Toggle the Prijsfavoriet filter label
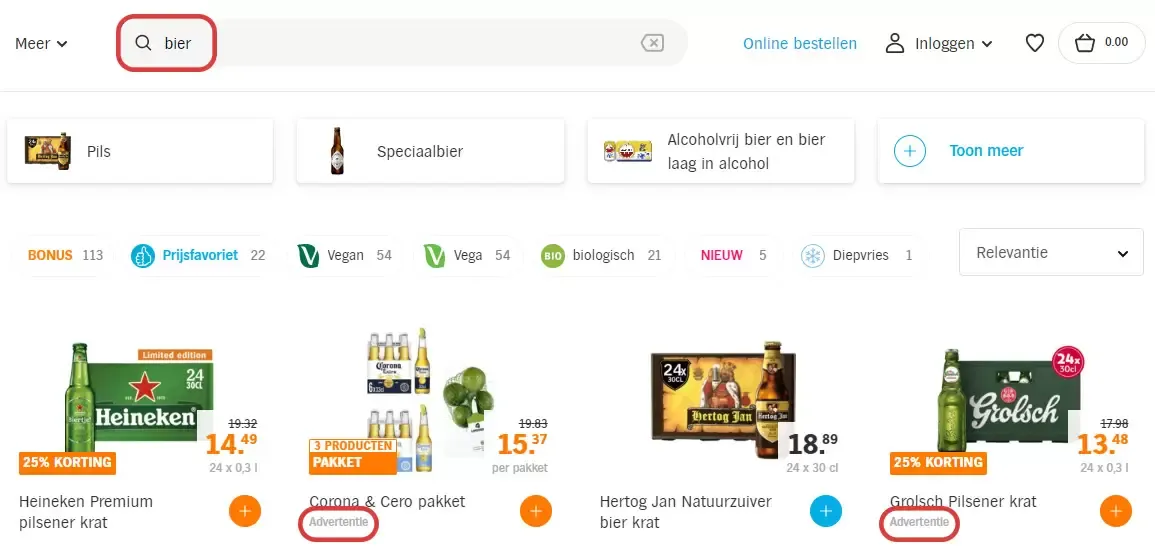Image resolution: width=1155 pixels, height=557 pixels. (200, 256)
